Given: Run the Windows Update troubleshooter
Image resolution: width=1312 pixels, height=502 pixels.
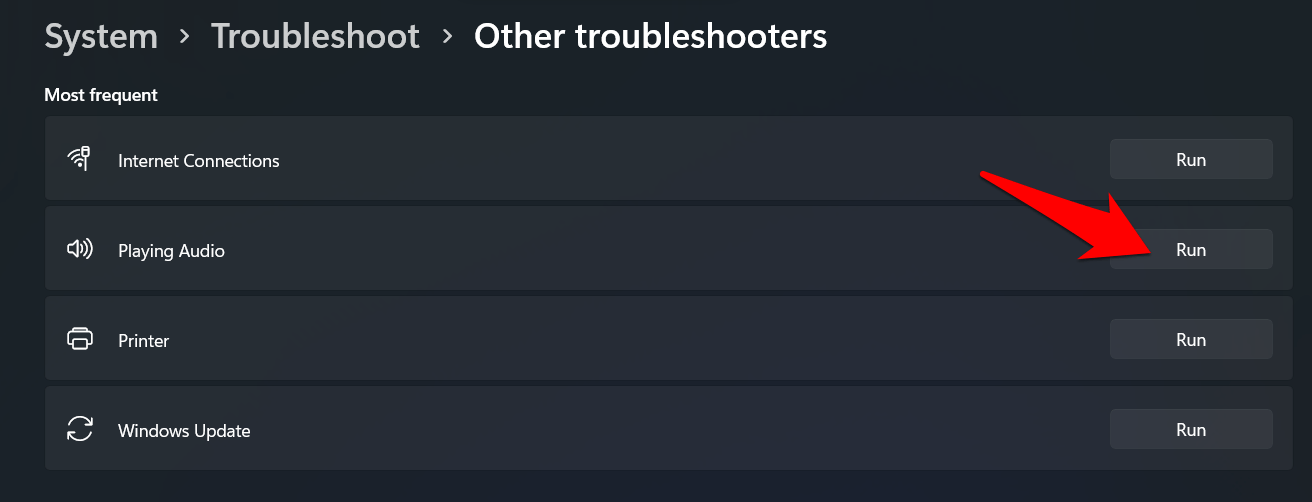Looking at the screenshot, I should click(x=1190, y=429).
